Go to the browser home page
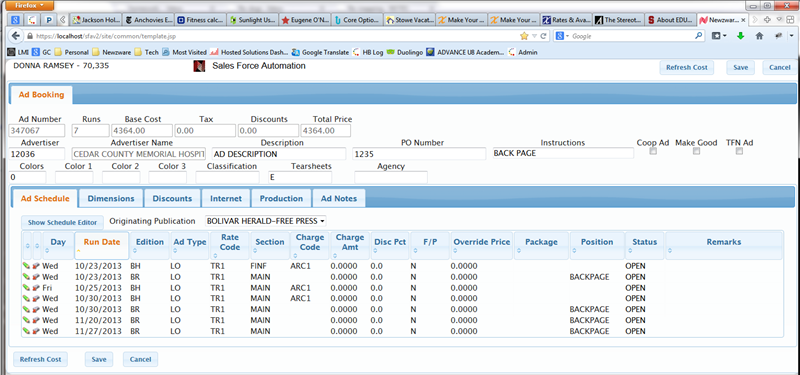800x375 pixels. 759,36
